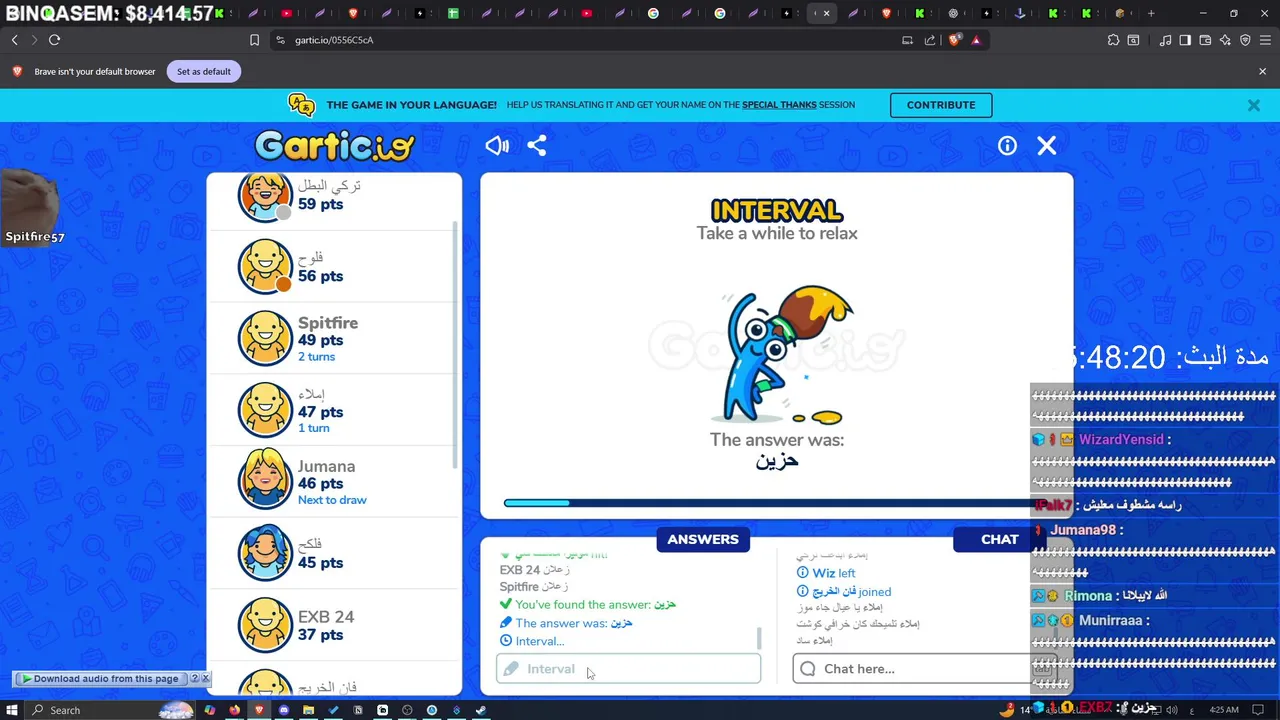Dismiss the translation banner

point(1253,105)
